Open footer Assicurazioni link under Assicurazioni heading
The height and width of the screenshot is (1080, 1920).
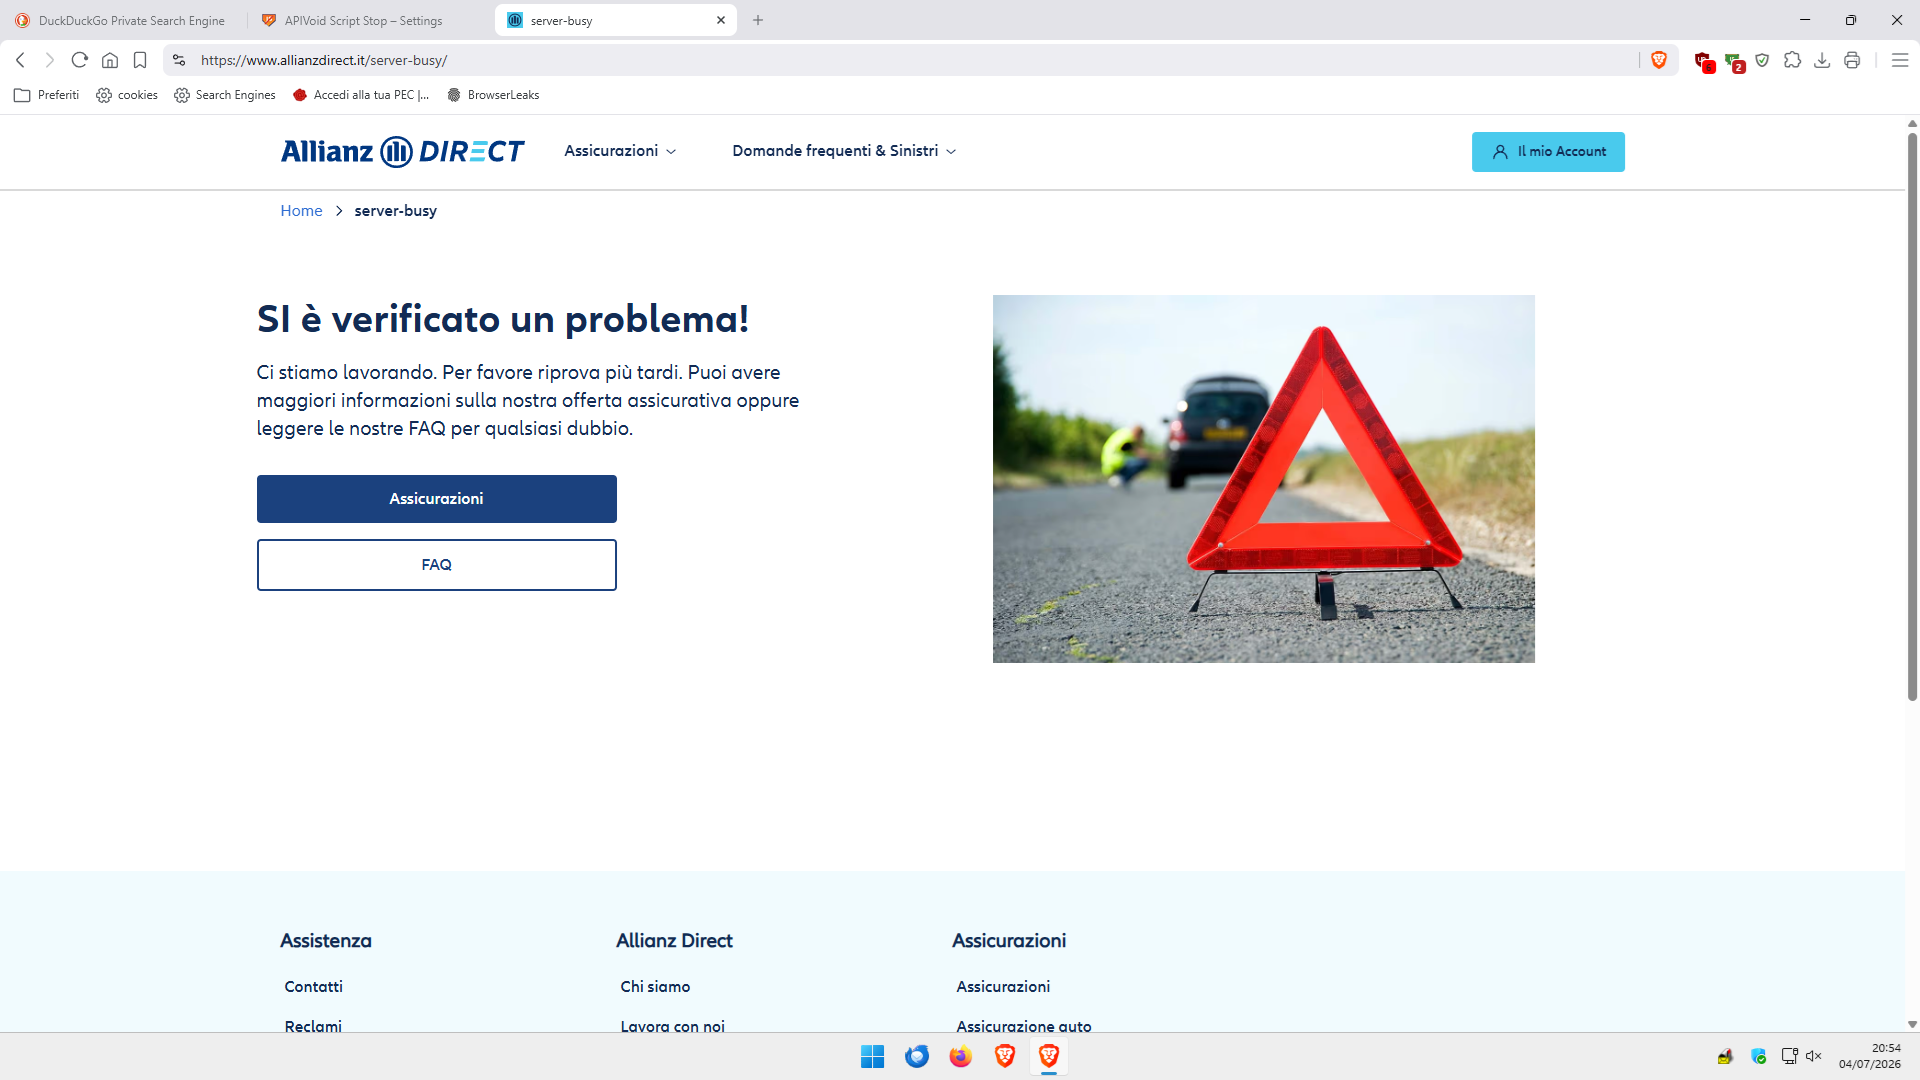pos(1003,987)
